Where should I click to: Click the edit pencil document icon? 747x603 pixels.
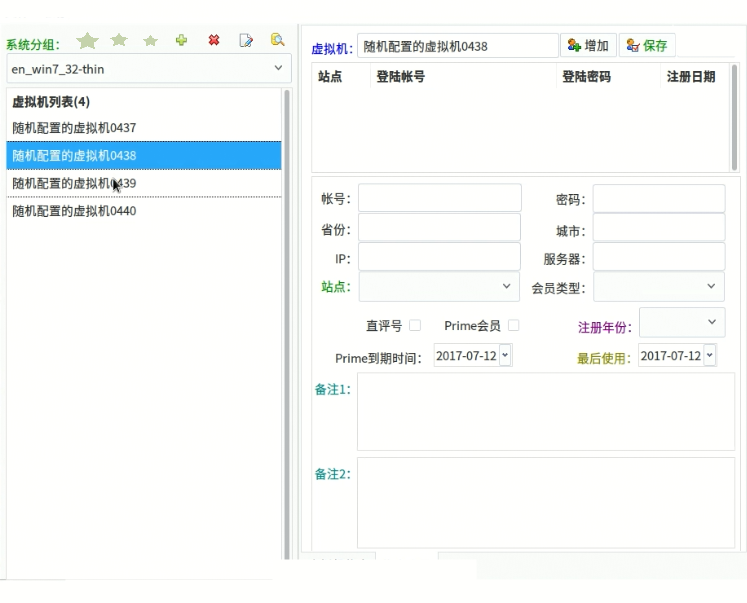(245, 41)
